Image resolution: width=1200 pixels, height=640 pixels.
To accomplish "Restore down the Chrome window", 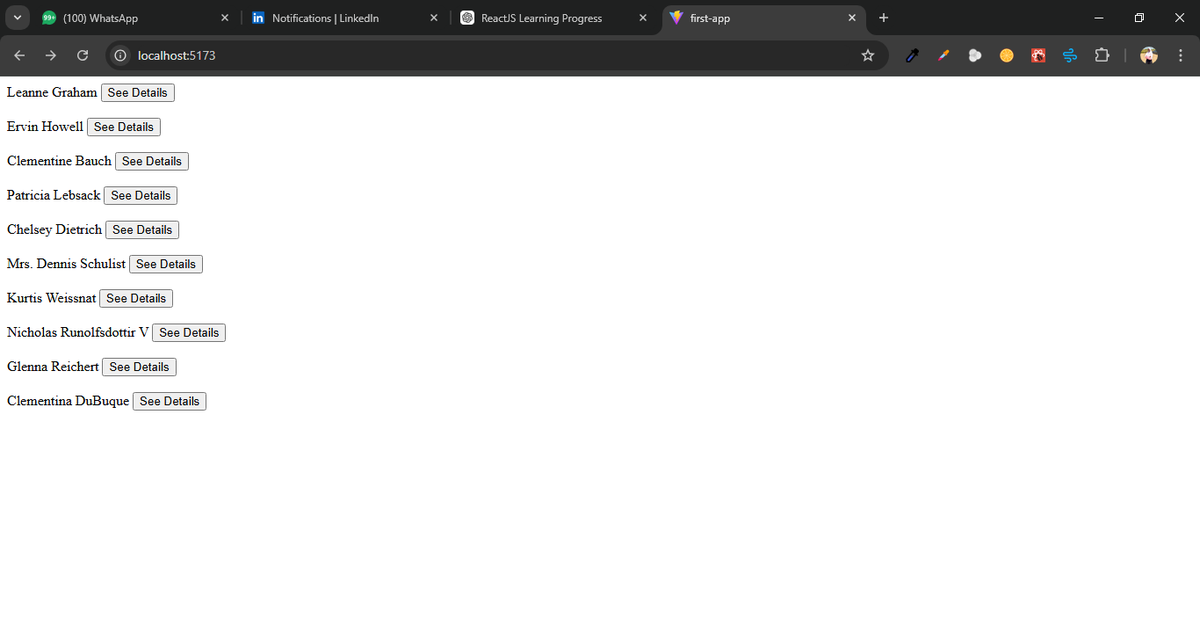I will (1139, 18).
